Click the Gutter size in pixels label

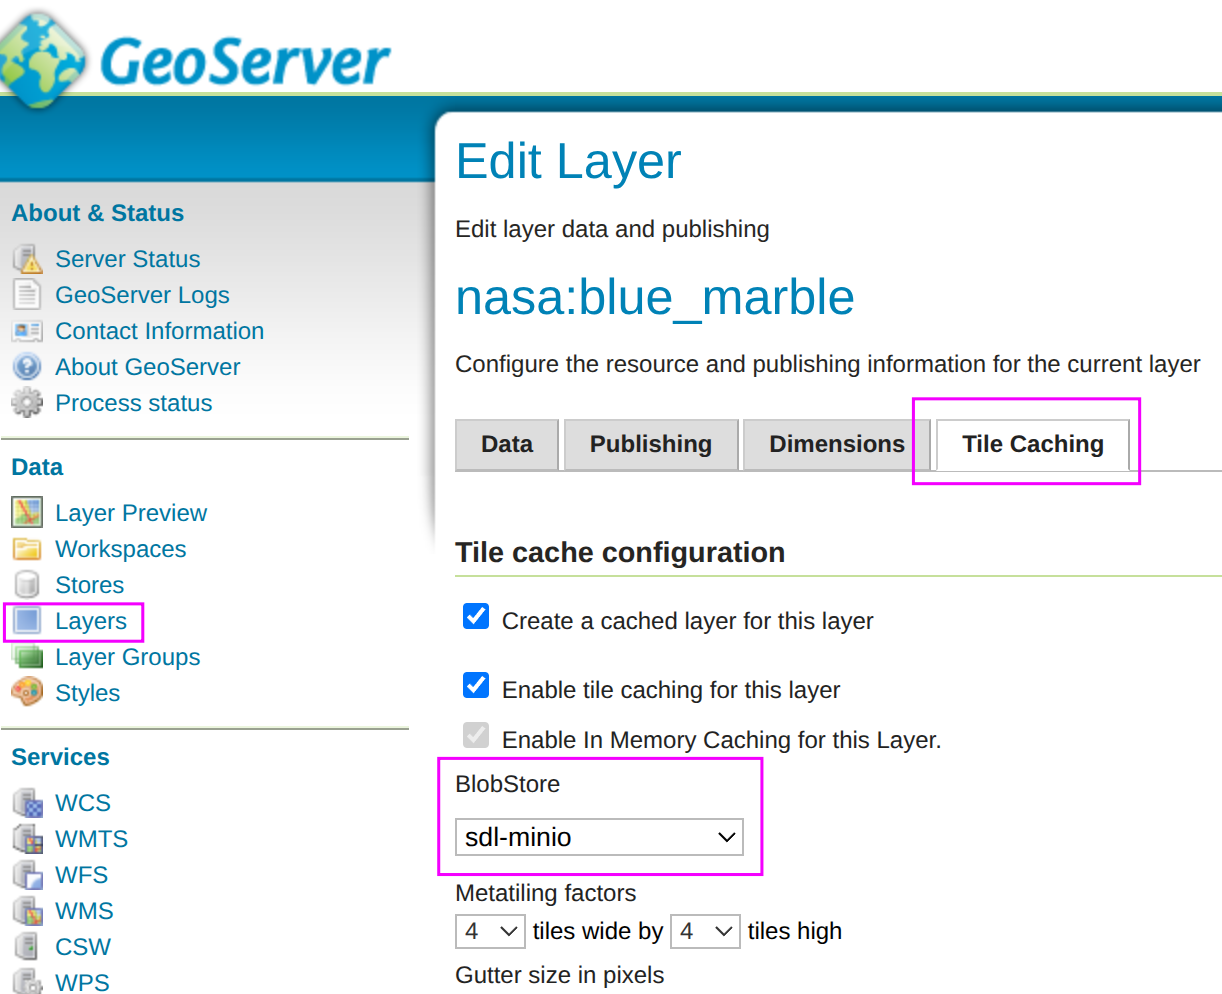(x=560, y=975)
